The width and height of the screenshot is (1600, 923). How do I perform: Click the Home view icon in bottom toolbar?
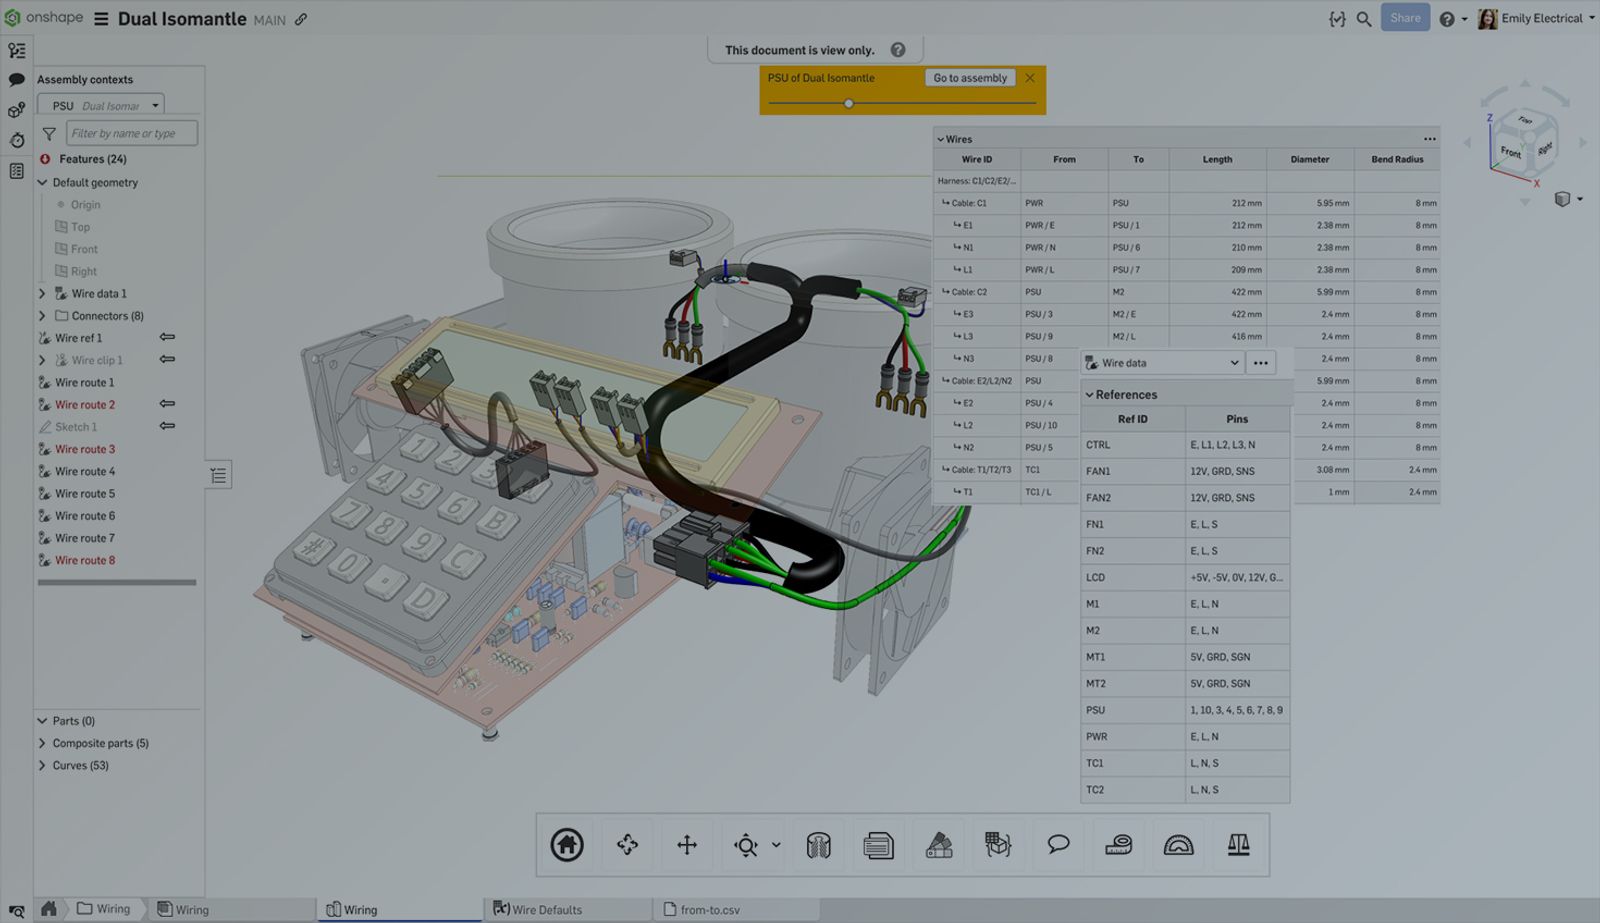coord(566,845)
